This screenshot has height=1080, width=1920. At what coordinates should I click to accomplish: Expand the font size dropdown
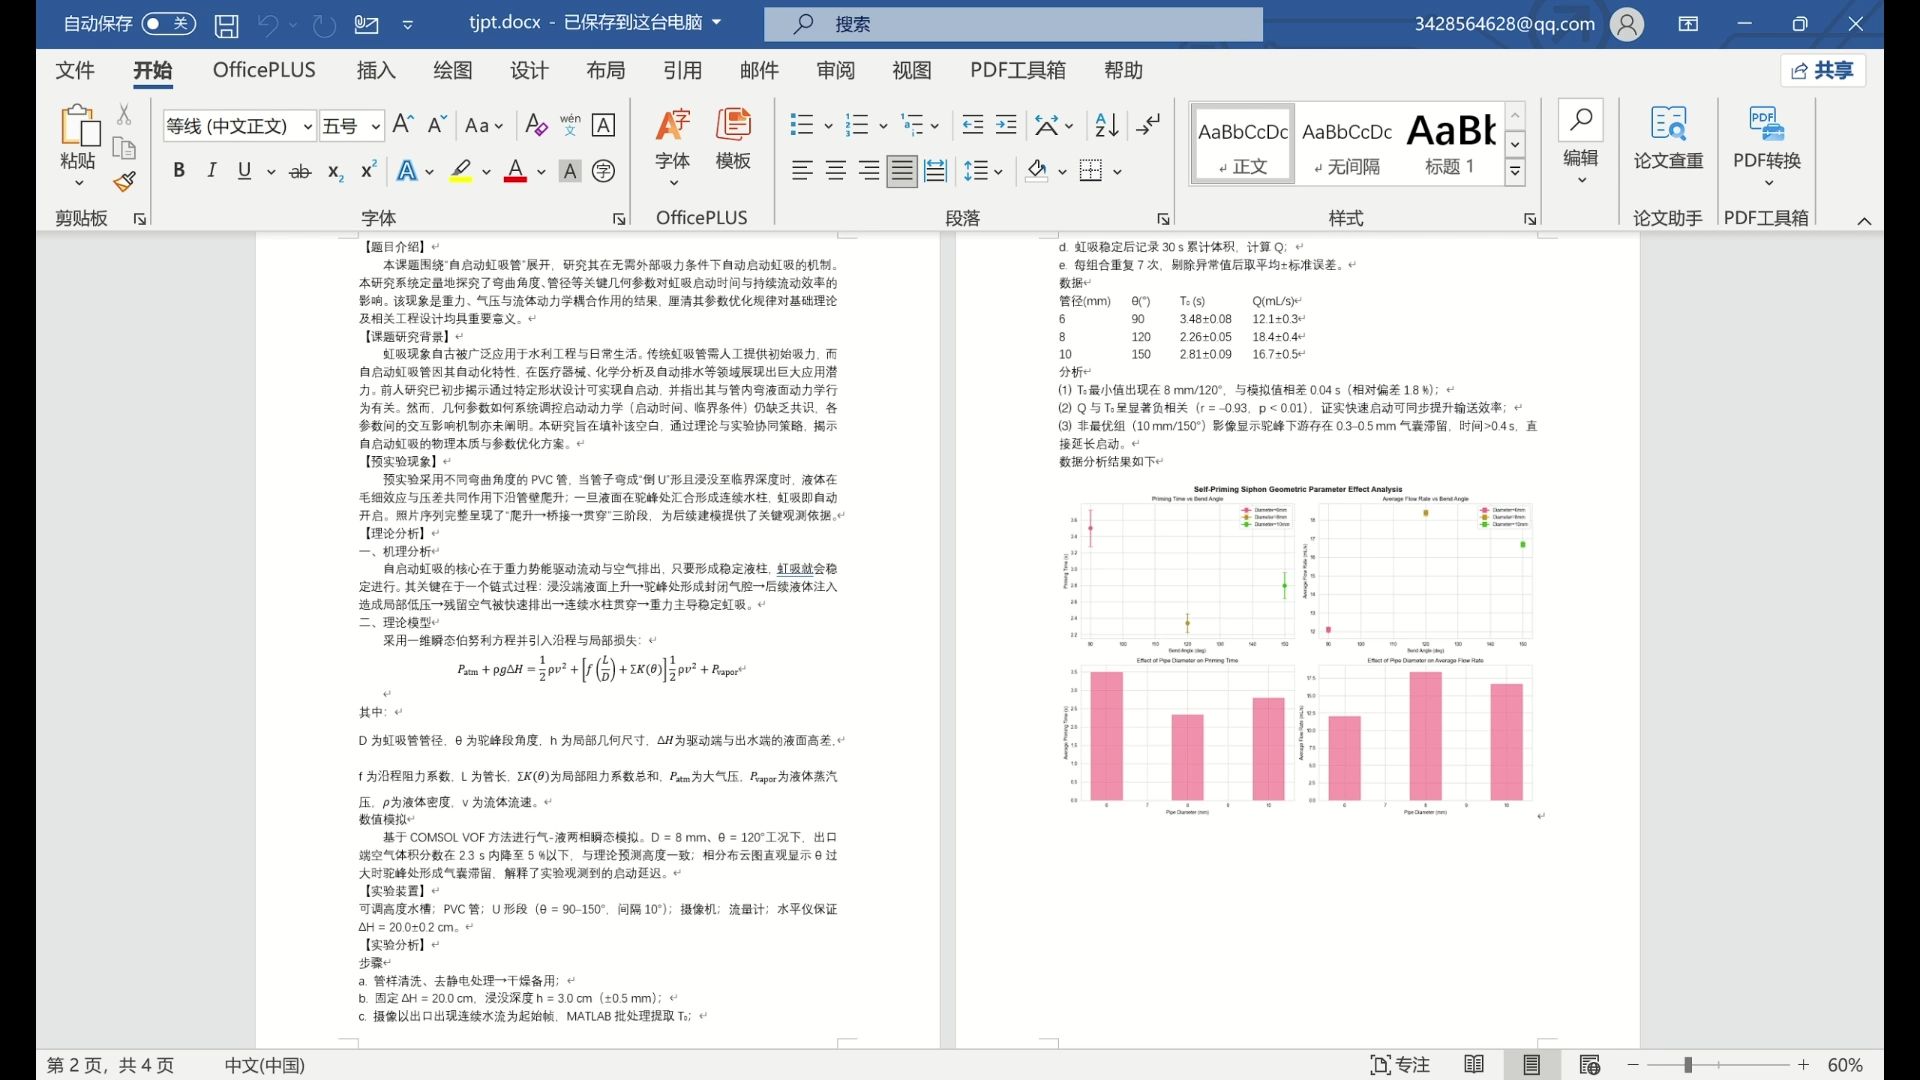click(375, 126)
